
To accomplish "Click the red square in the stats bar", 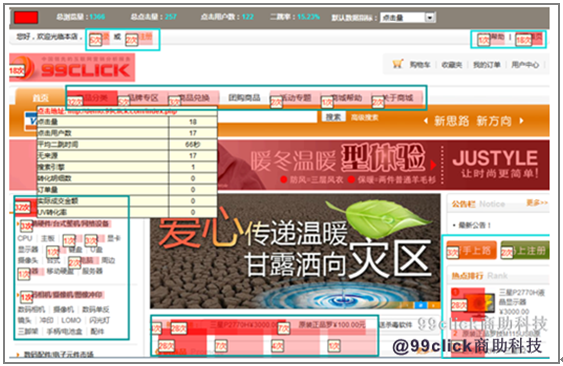I will coord(26,17).
